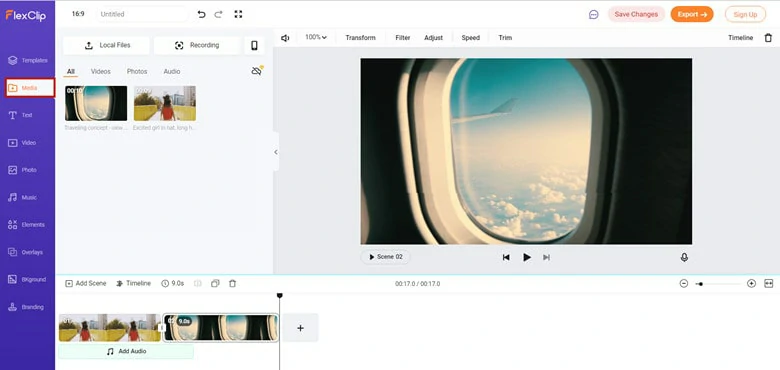Toggle the cloud sync off icon
The height and width of the screenshot is (370, 780).
click(257, 71)
